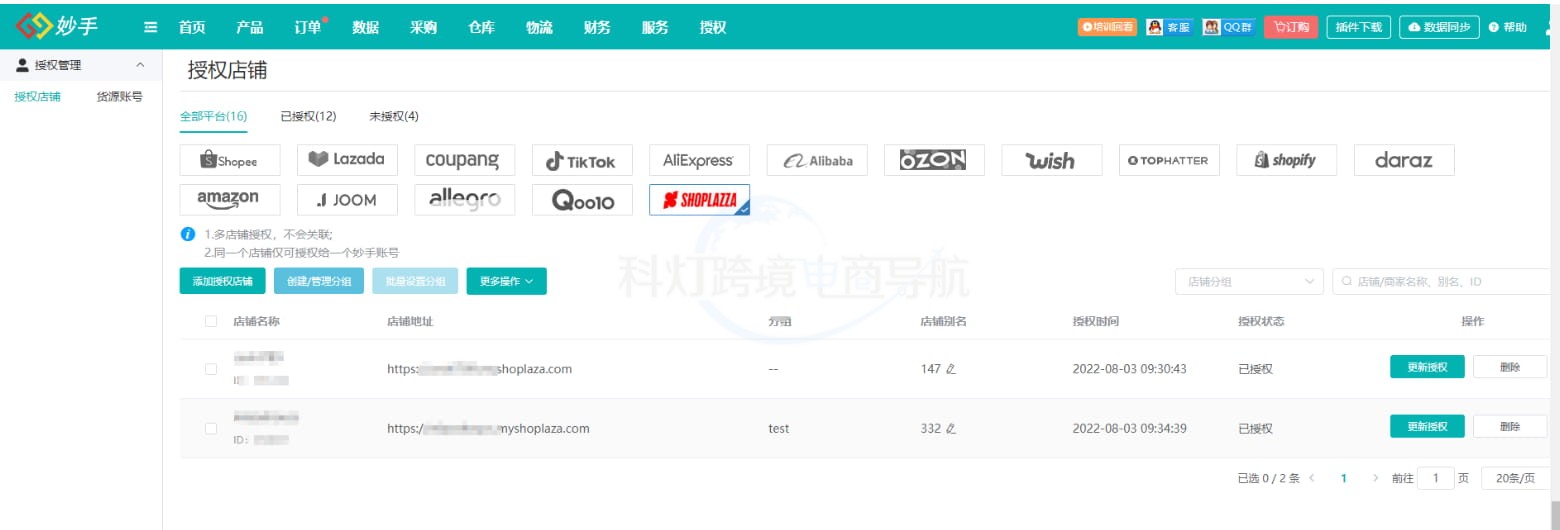
Task: Go to next page arrow
Action: coord(1376,479)
